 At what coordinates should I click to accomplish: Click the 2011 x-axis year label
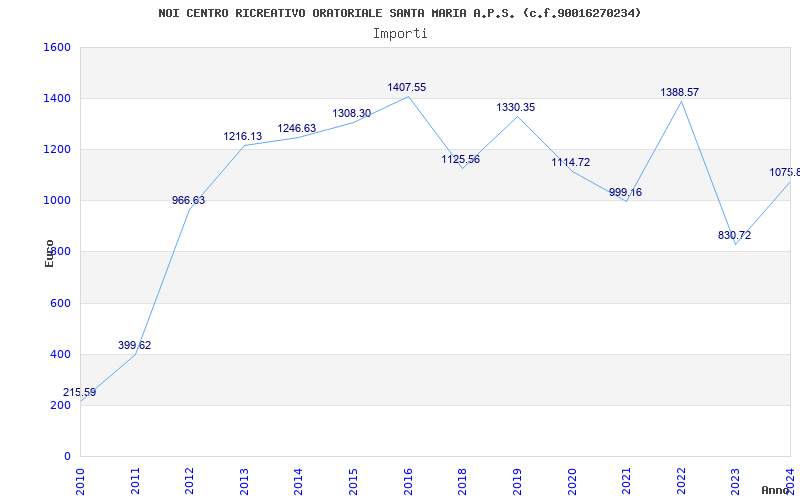pyautogui.click(x=135, y=482)
